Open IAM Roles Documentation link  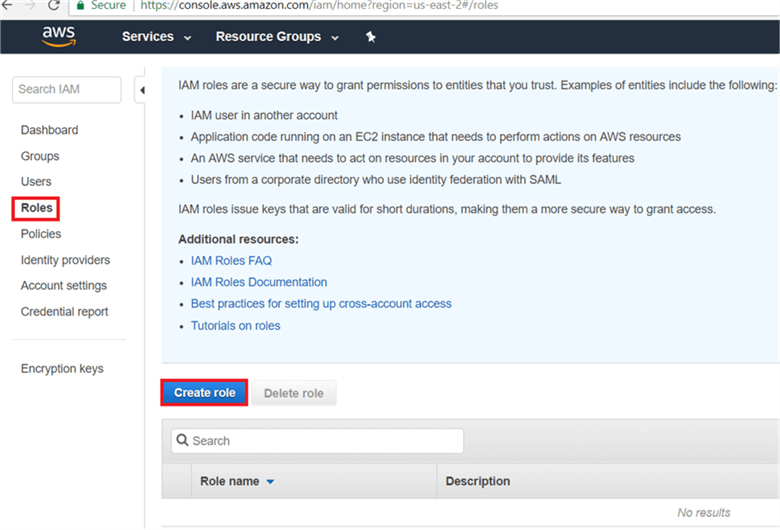[x=259, y=282]
